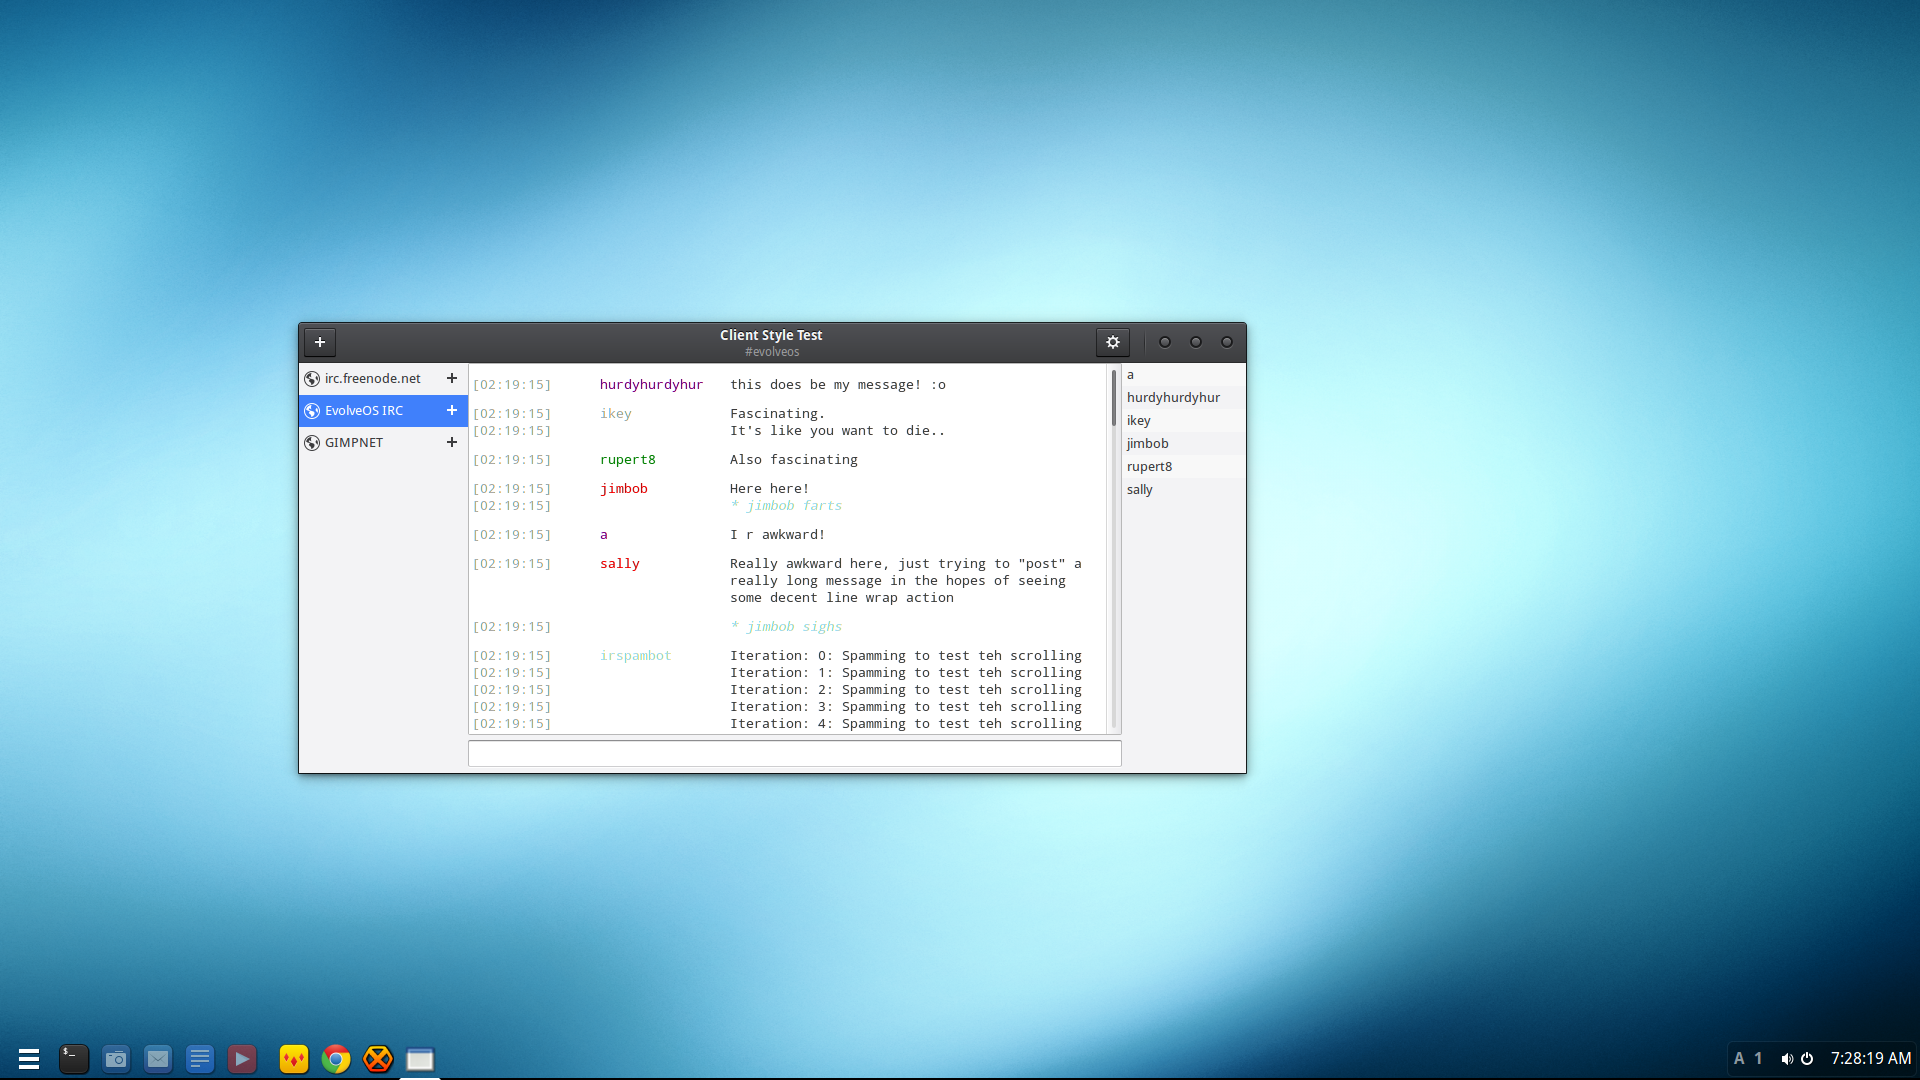Open the orange X application in the panel
This screenshot has height=1080, width=1920.
(378, 1059)
